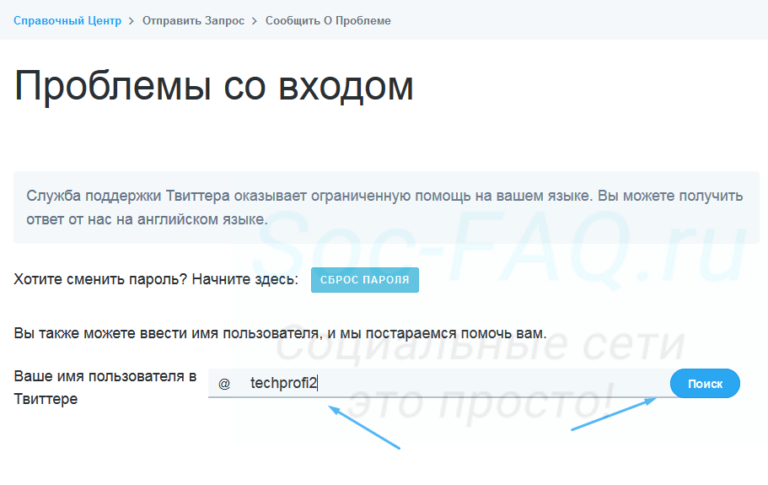Click the chevron after Справочный Центр
The image size is (768, 485).
pos(131,21)
